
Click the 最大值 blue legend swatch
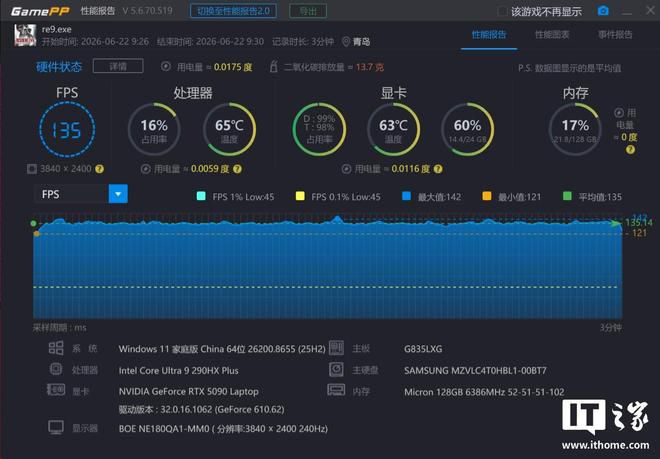tap(407, 196)
